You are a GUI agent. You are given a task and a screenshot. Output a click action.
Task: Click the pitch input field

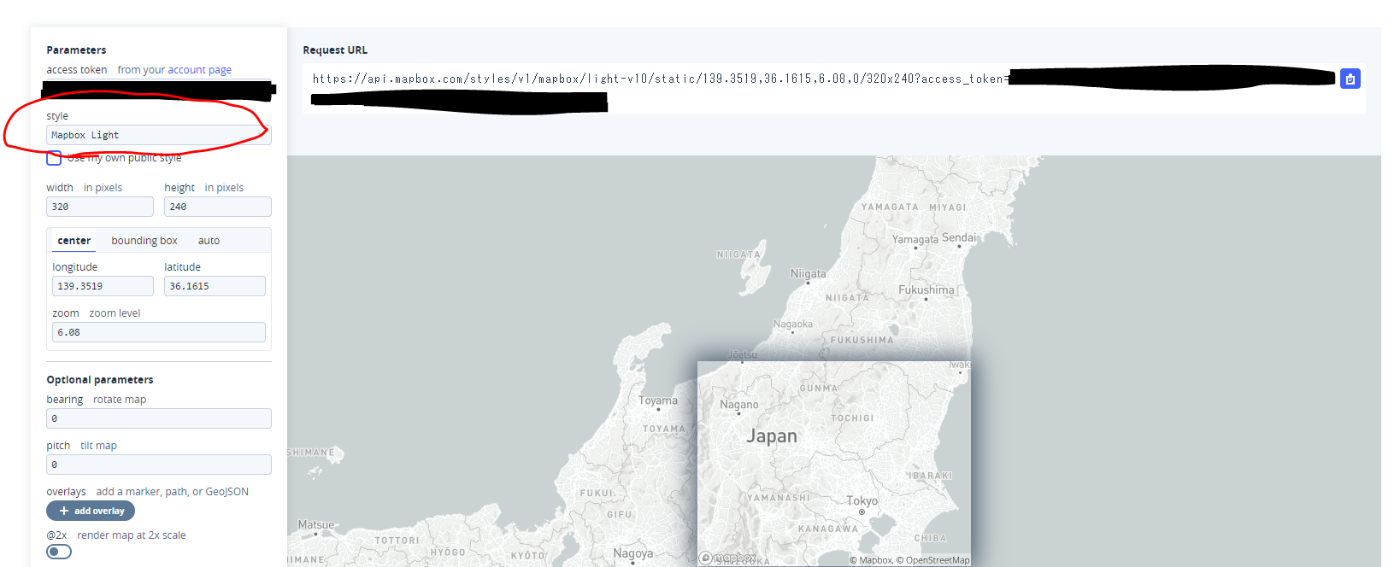coord(159,465)
